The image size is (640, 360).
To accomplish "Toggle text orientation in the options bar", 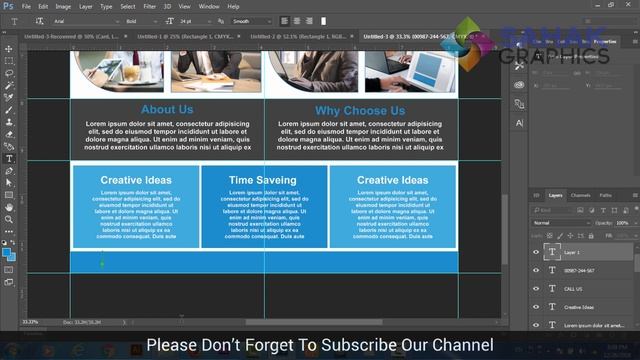I will [x=39, y=21].
